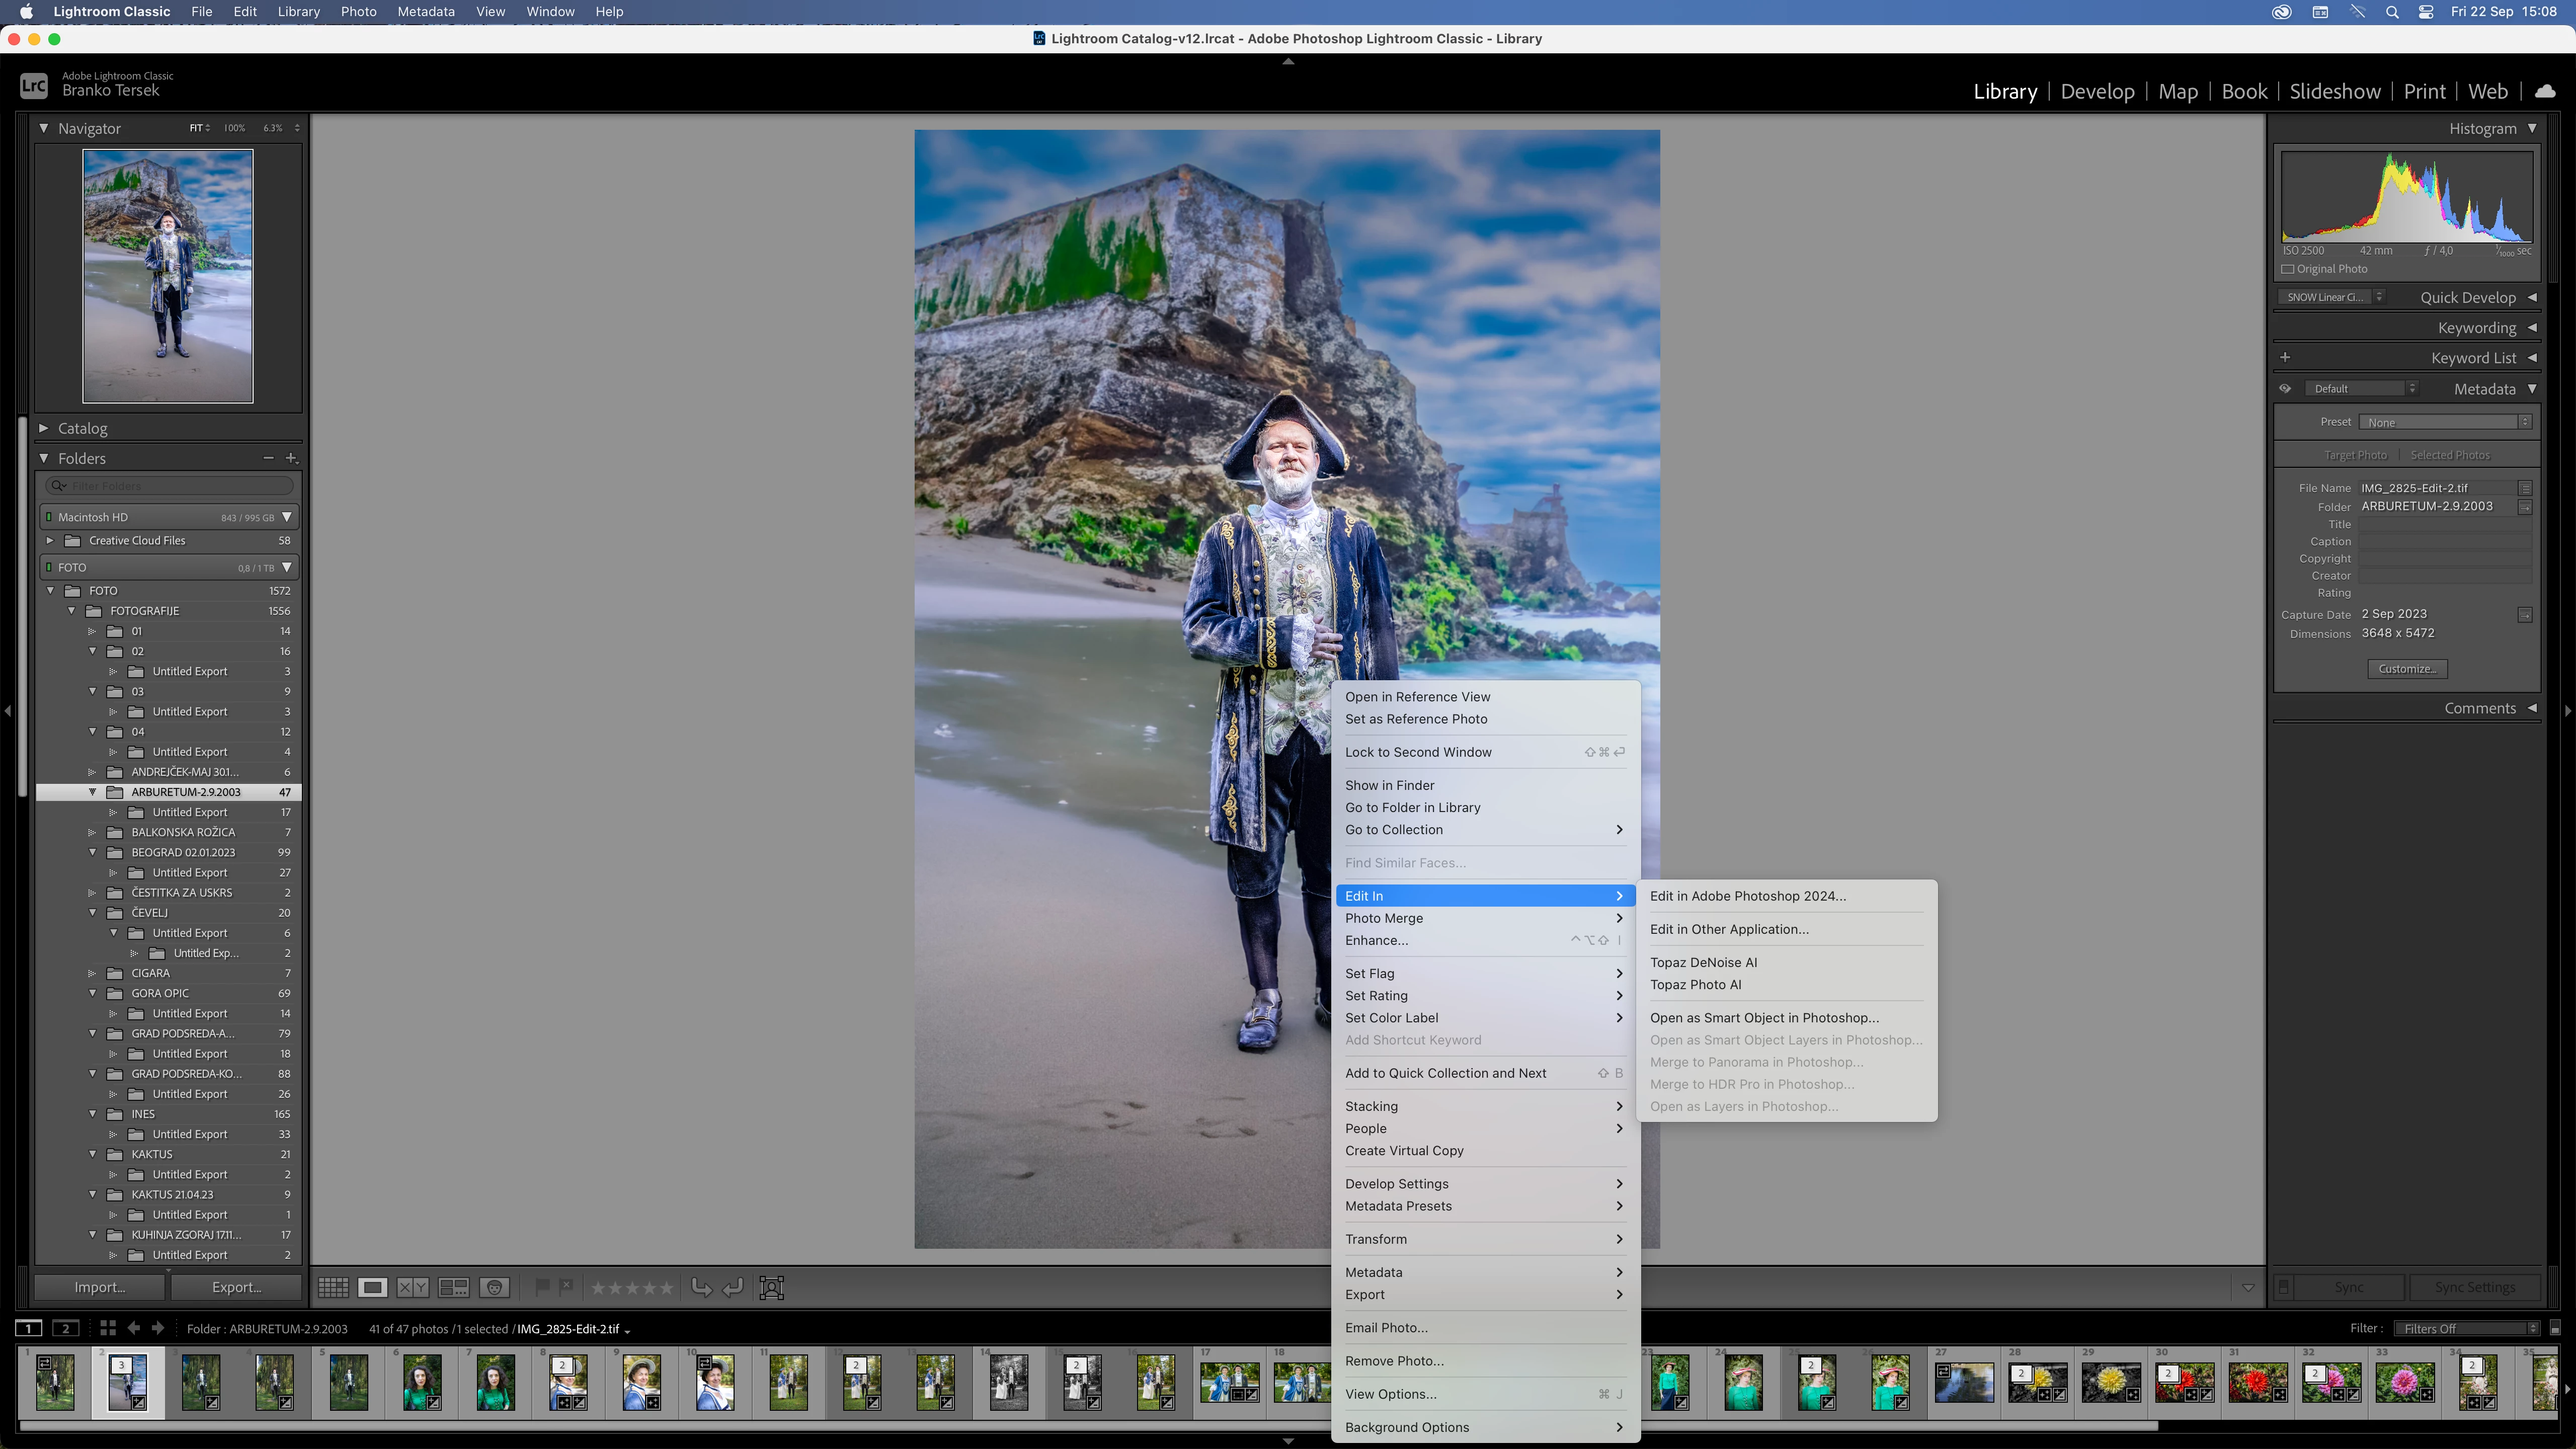The height and width of the screenshot is (1449, 2576).
Task: Switch to Grid view icon
Action: pos(333,1288)
